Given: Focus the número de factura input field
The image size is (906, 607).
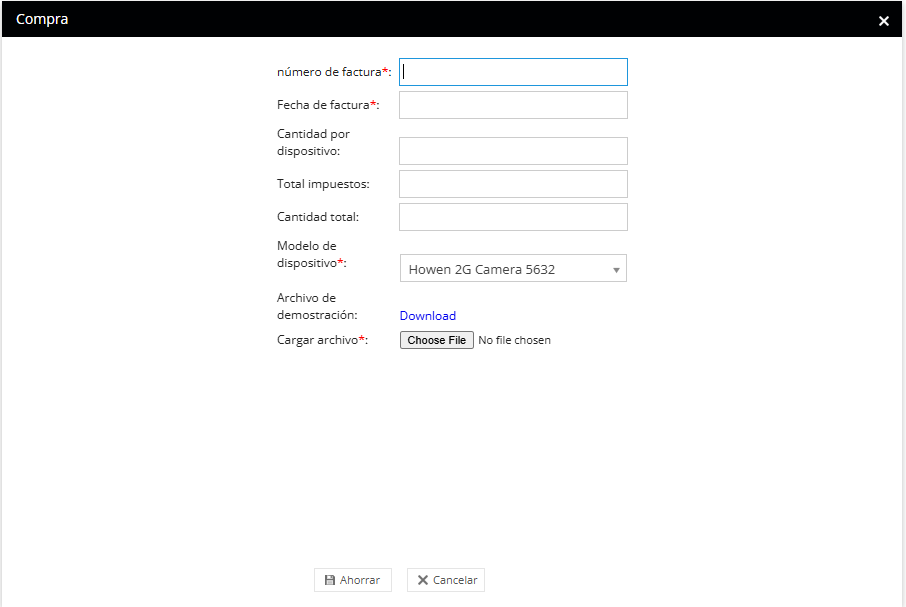Looking at the screenshot, I should (513, 72).
